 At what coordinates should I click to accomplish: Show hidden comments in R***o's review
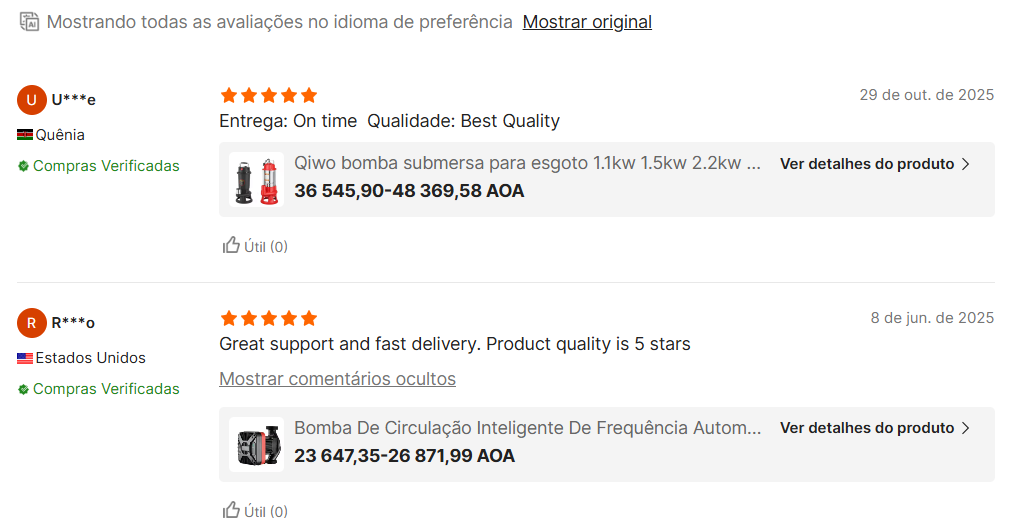coord(337,379)
